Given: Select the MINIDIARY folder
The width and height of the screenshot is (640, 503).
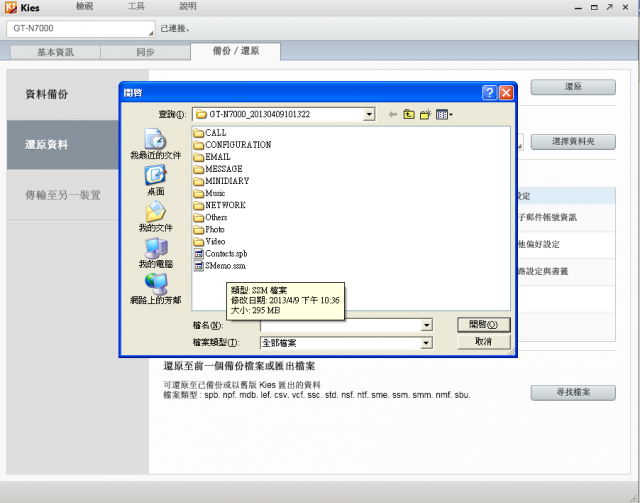Looking at the screenshot, I should (221, 181).
